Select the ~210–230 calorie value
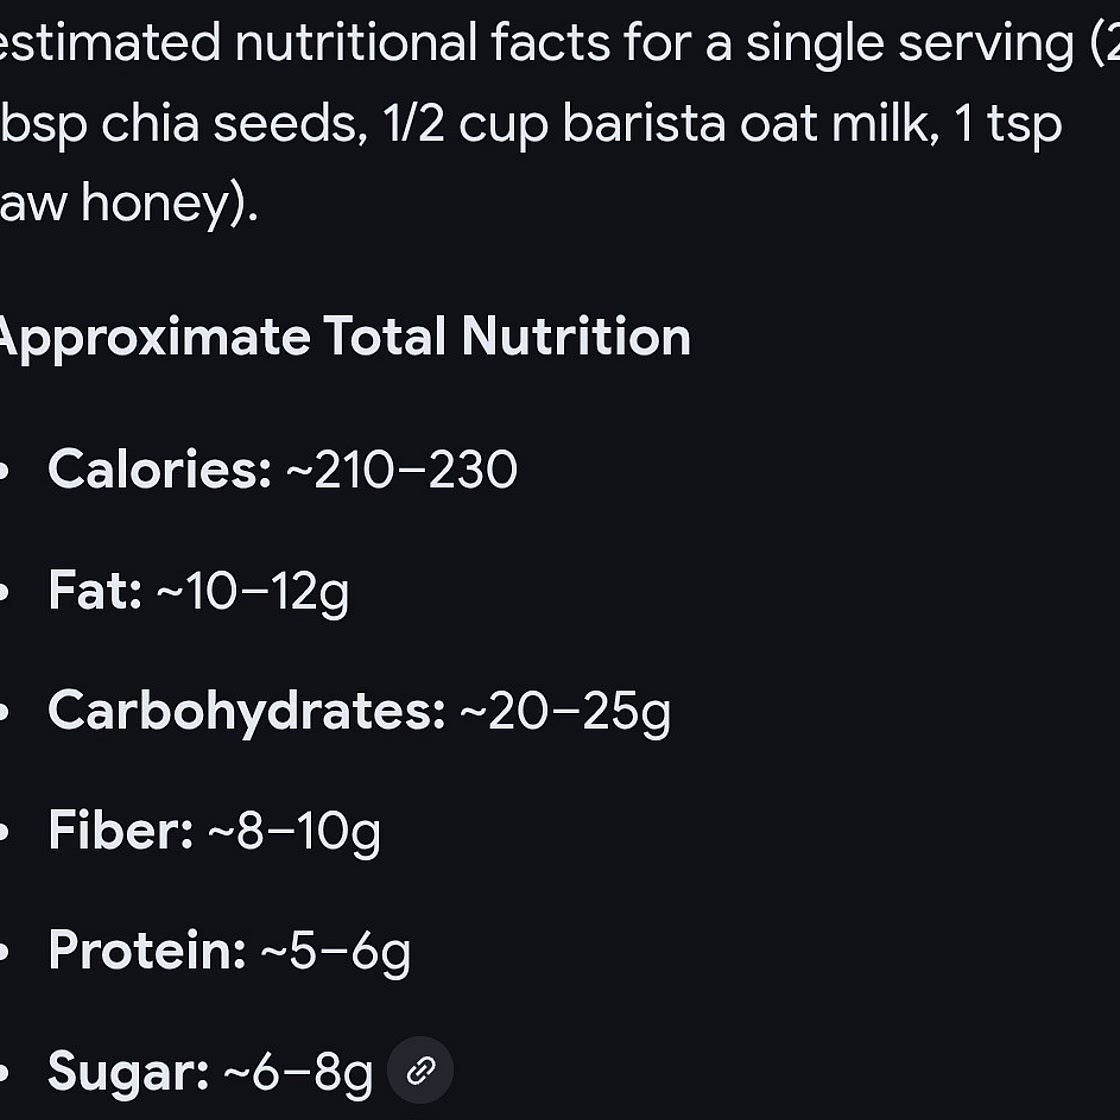This screenshot has width=1120, height=1120. [402, 469]
